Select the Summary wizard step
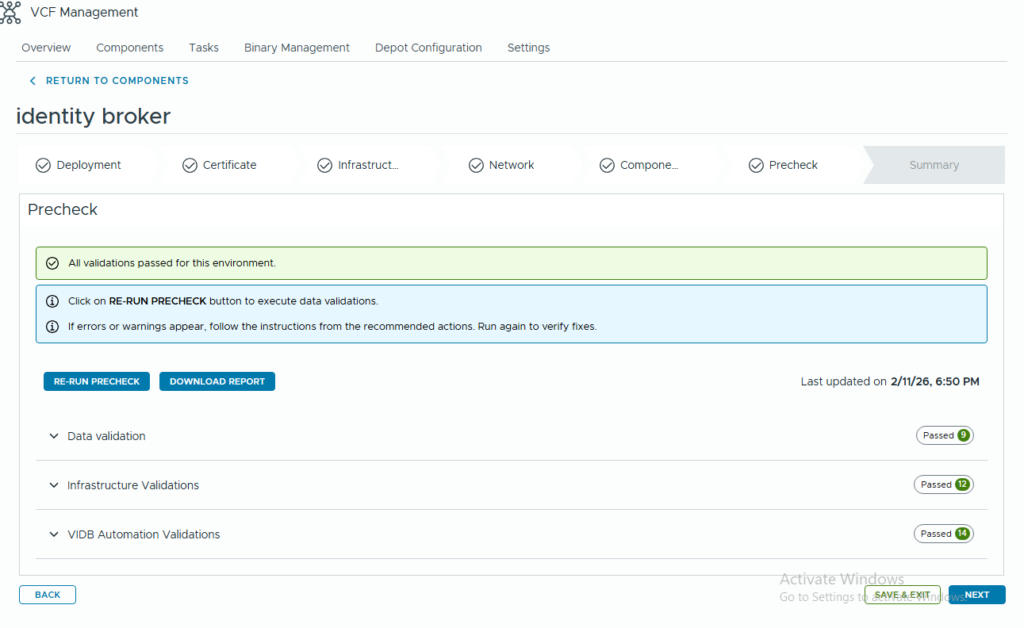This screenshot has width=1024, height=628. [933, 166]
